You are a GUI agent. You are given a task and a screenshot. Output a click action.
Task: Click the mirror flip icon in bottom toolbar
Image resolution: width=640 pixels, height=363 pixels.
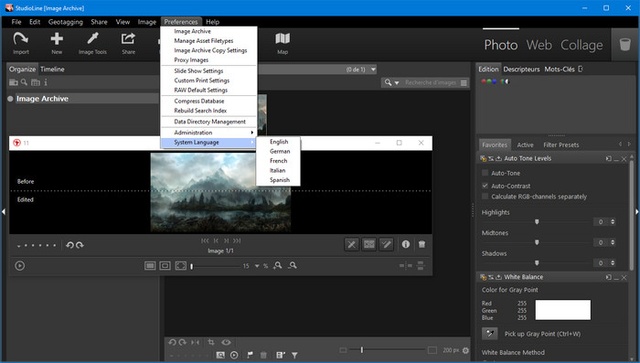[x=196, y=342]
